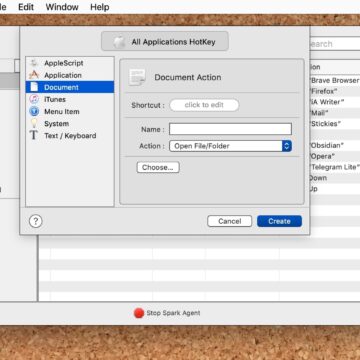Select the Up row in list
This screenshot has width=360, height=360.
pos(335,189)
